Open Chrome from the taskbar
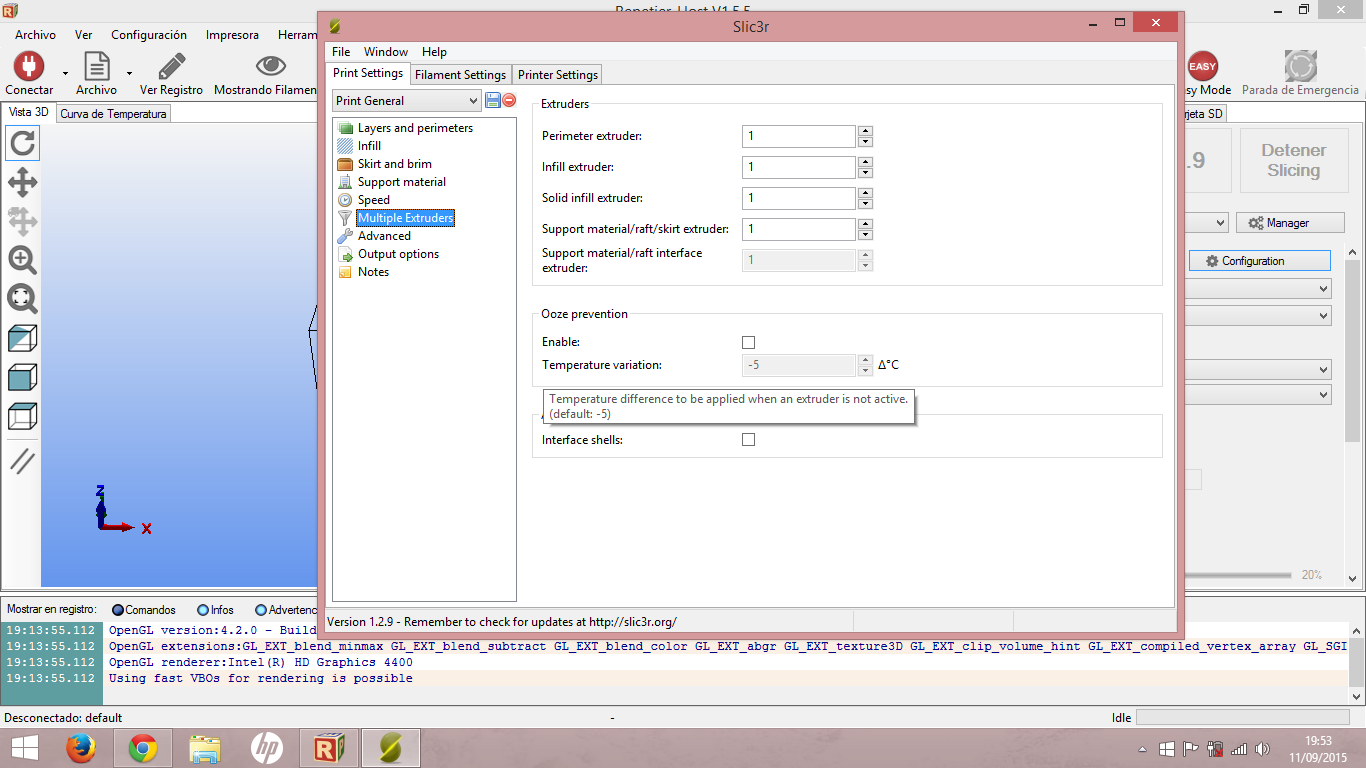 (x=143, y=748)
